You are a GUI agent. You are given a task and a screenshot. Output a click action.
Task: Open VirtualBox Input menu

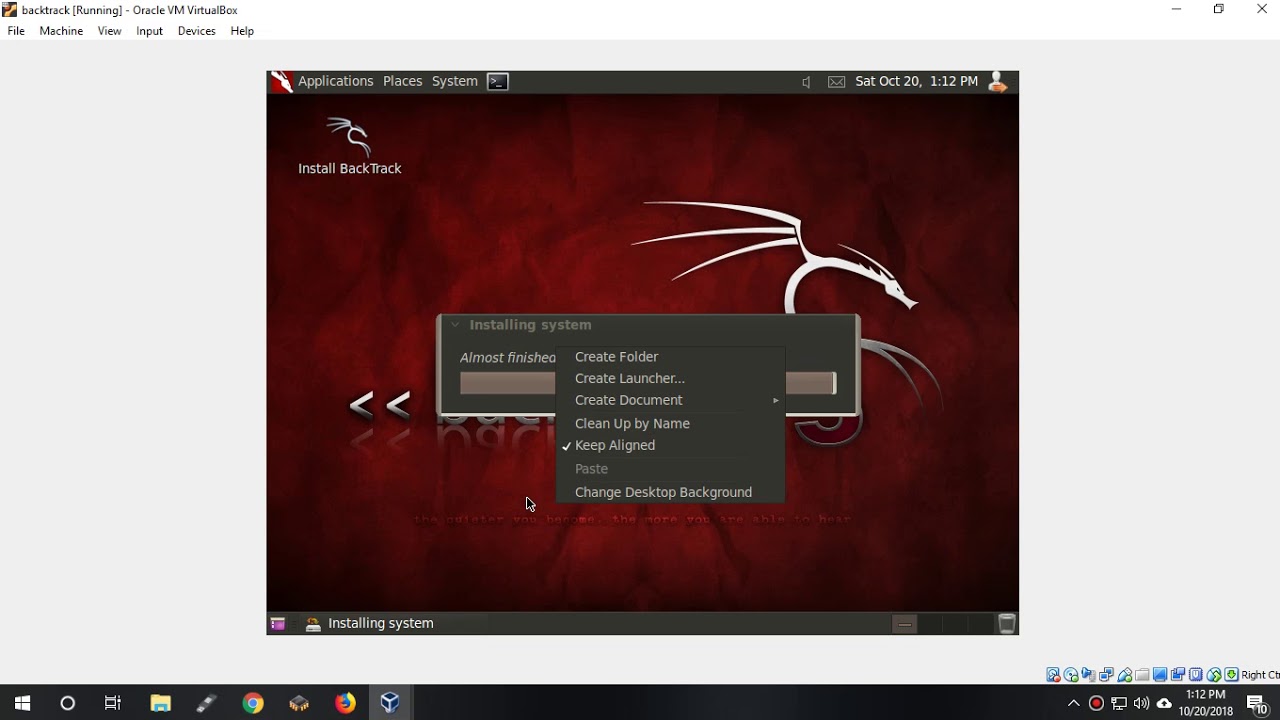point(150,31)
